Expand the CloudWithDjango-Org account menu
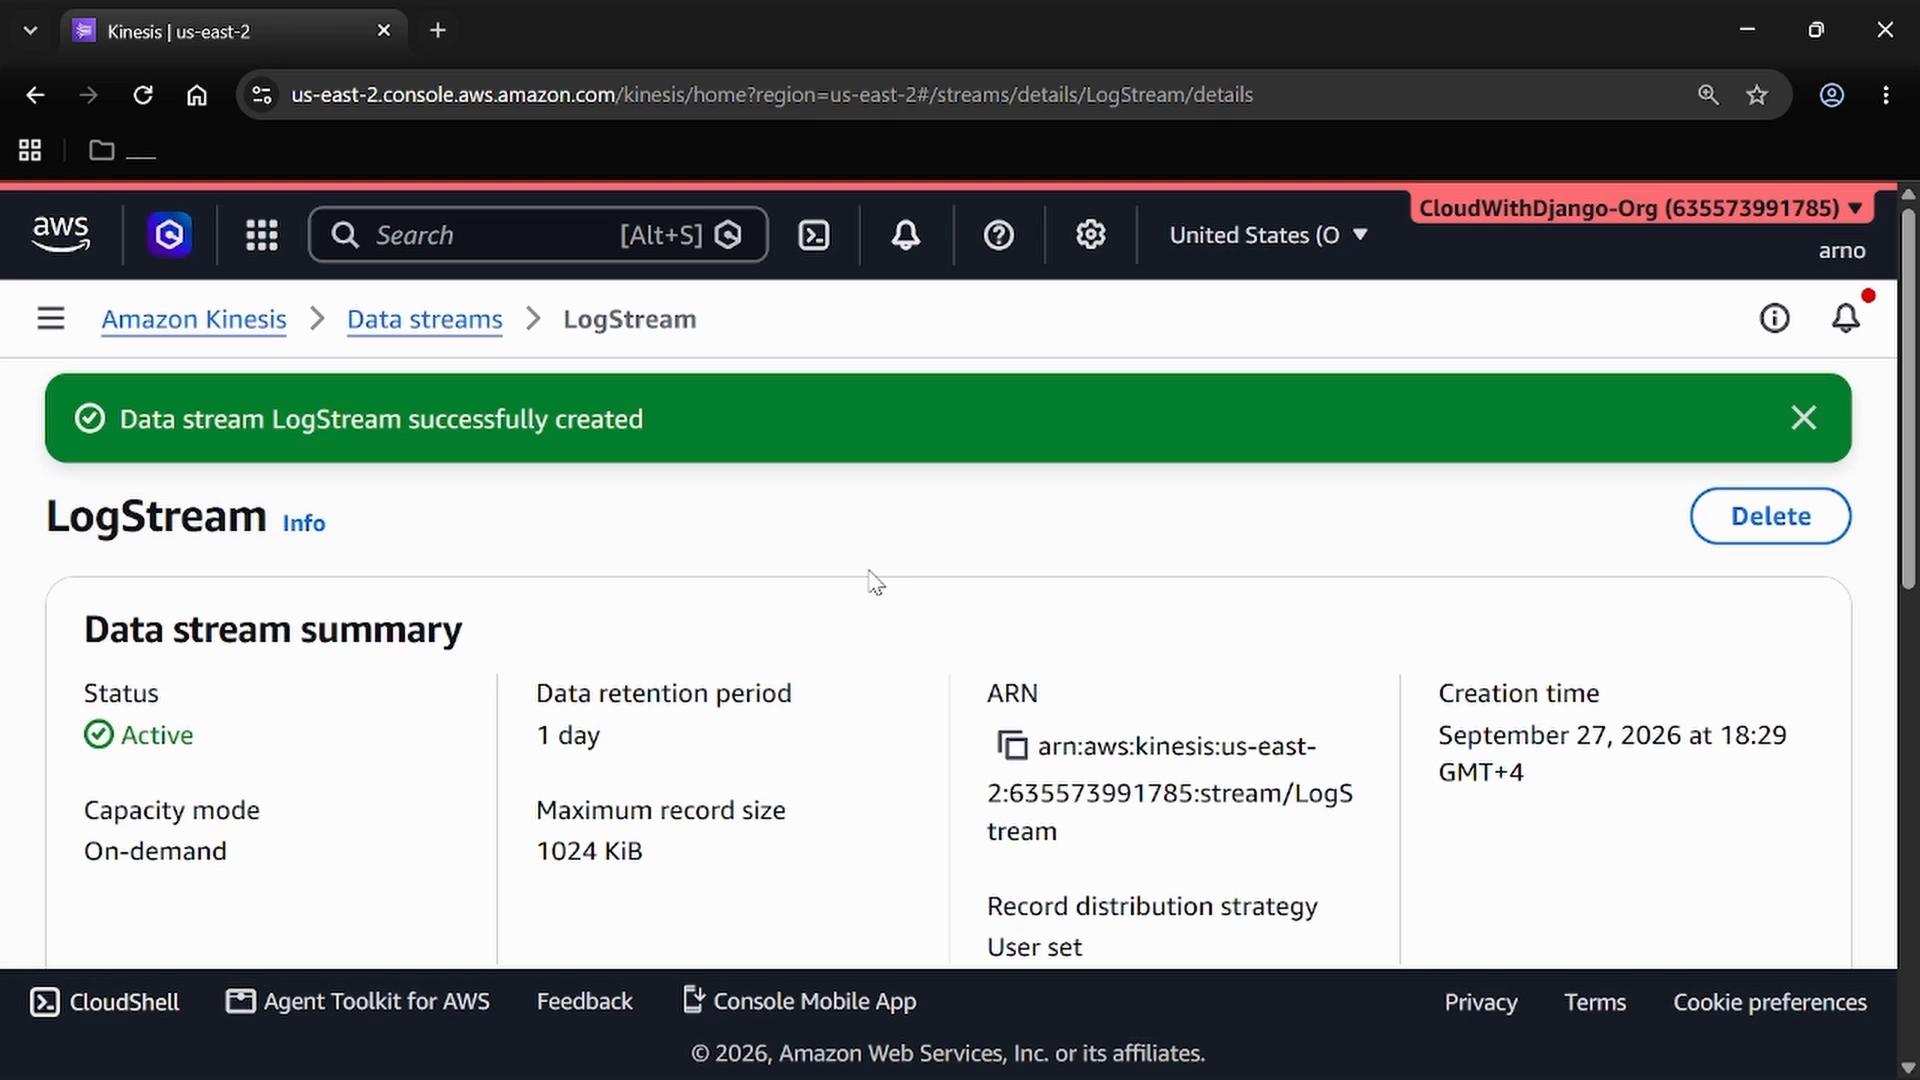1920x1080 pixels. 1640,208
